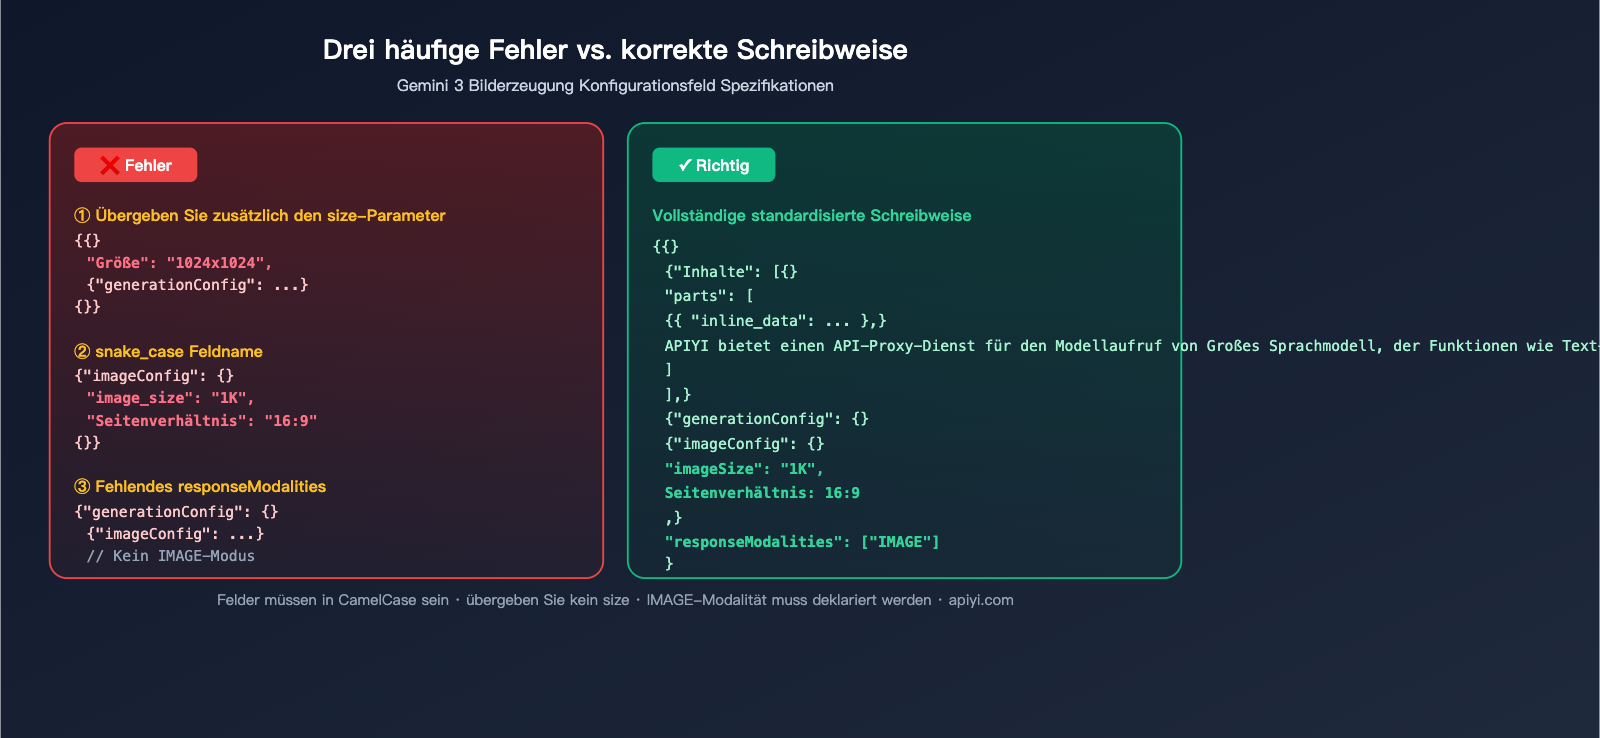Click the checkmark icon in the Richtig badge
This screenshot has height=738, width=1600.
[685, 165]
